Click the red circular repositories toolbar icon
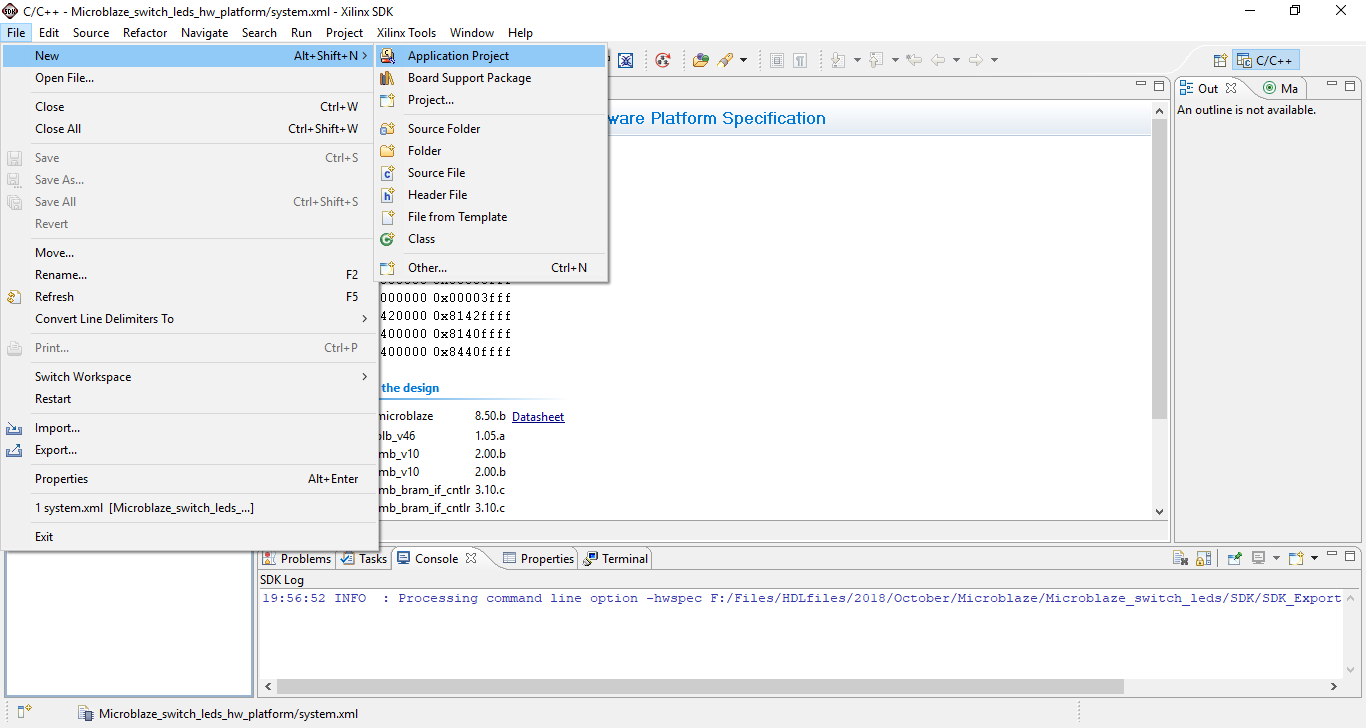The image size is (1366, 728). pos(662,60)
